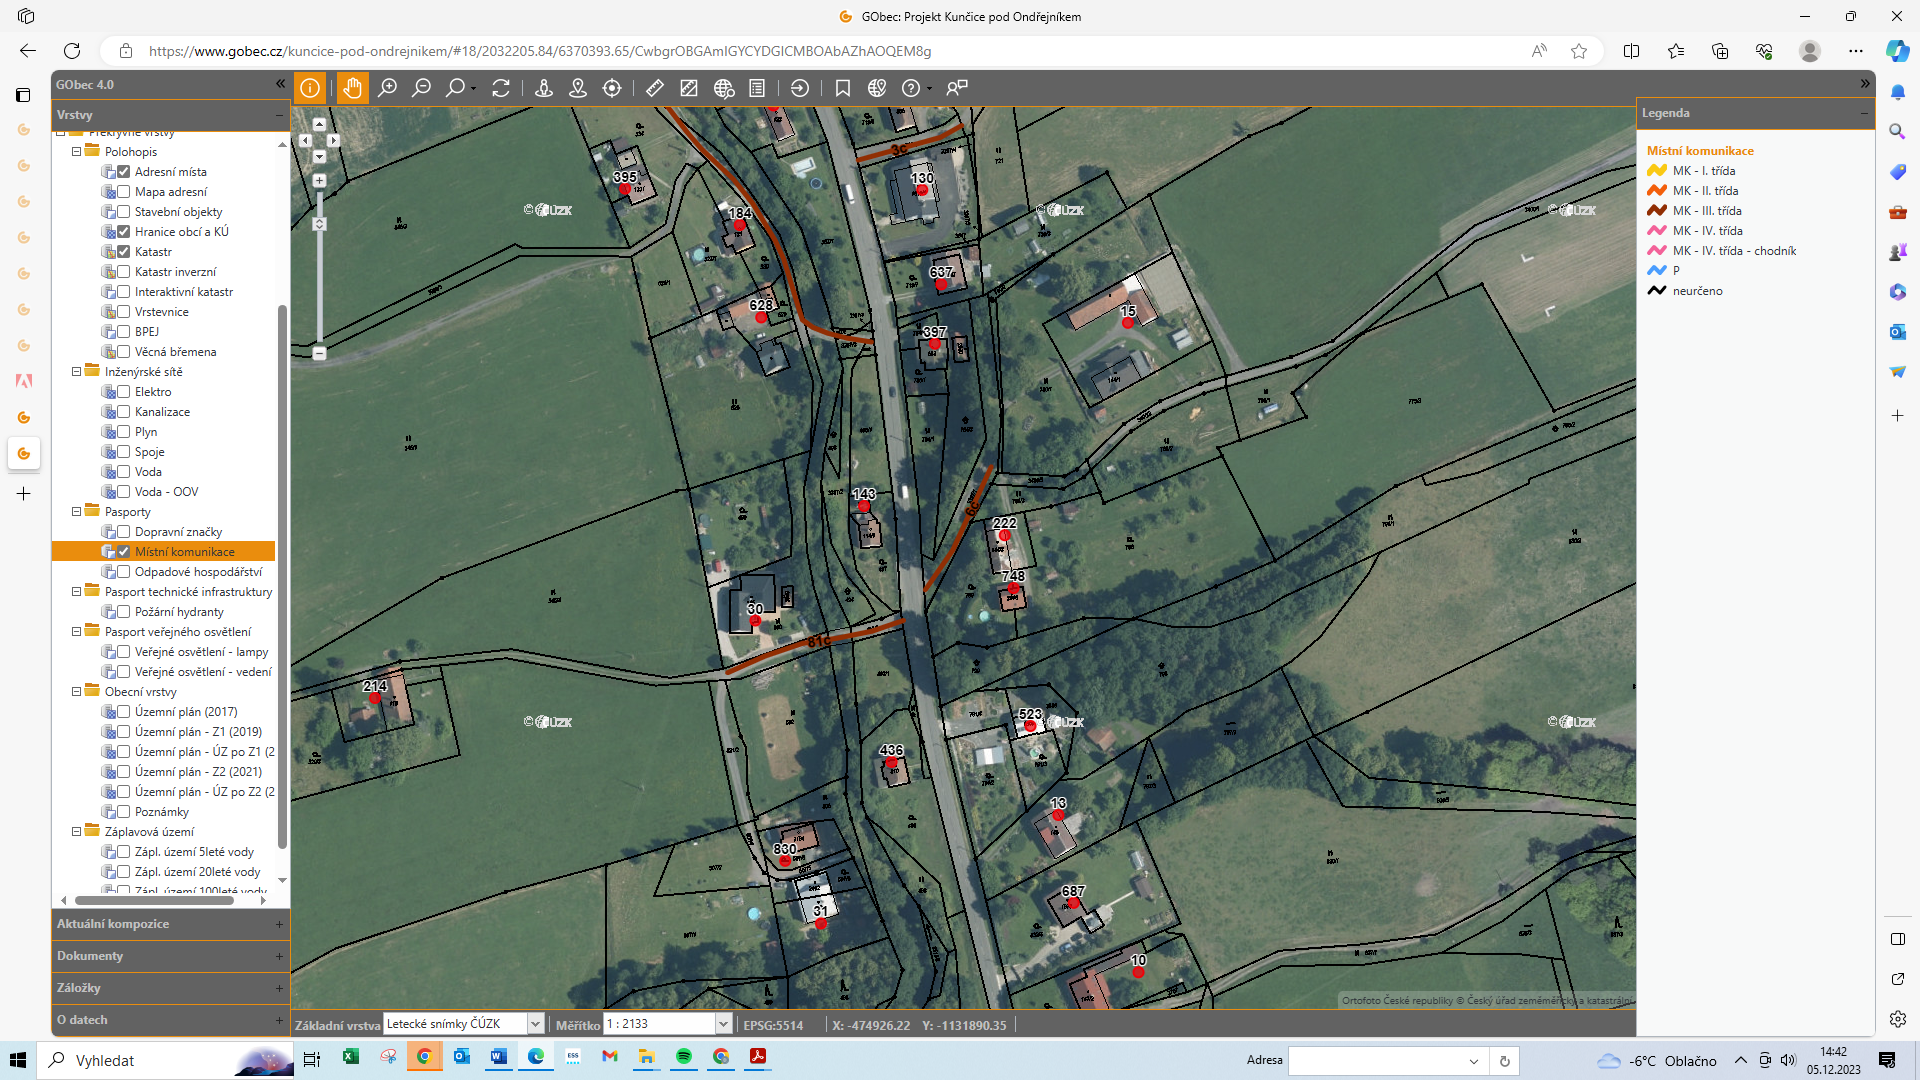Click the Adresa search input field
1920x1080 pixels.
[1376, 1060]
